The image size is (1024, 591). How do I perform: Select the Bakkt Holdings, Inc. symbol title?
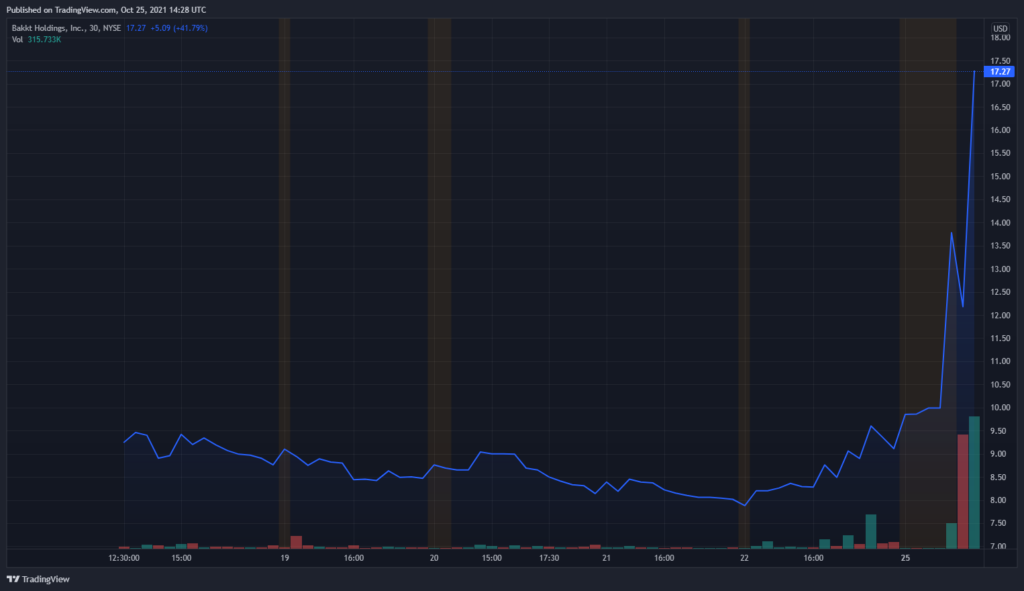(49, 28)
